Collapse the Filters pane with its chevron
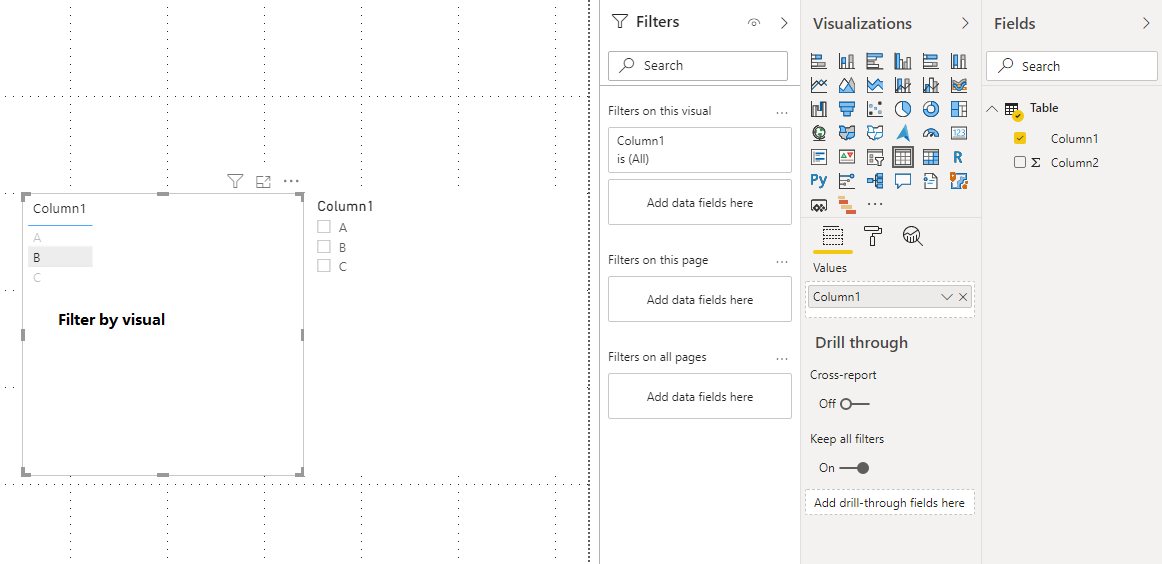This screenshot has width=1162, height=564. [x=785, y=23]
